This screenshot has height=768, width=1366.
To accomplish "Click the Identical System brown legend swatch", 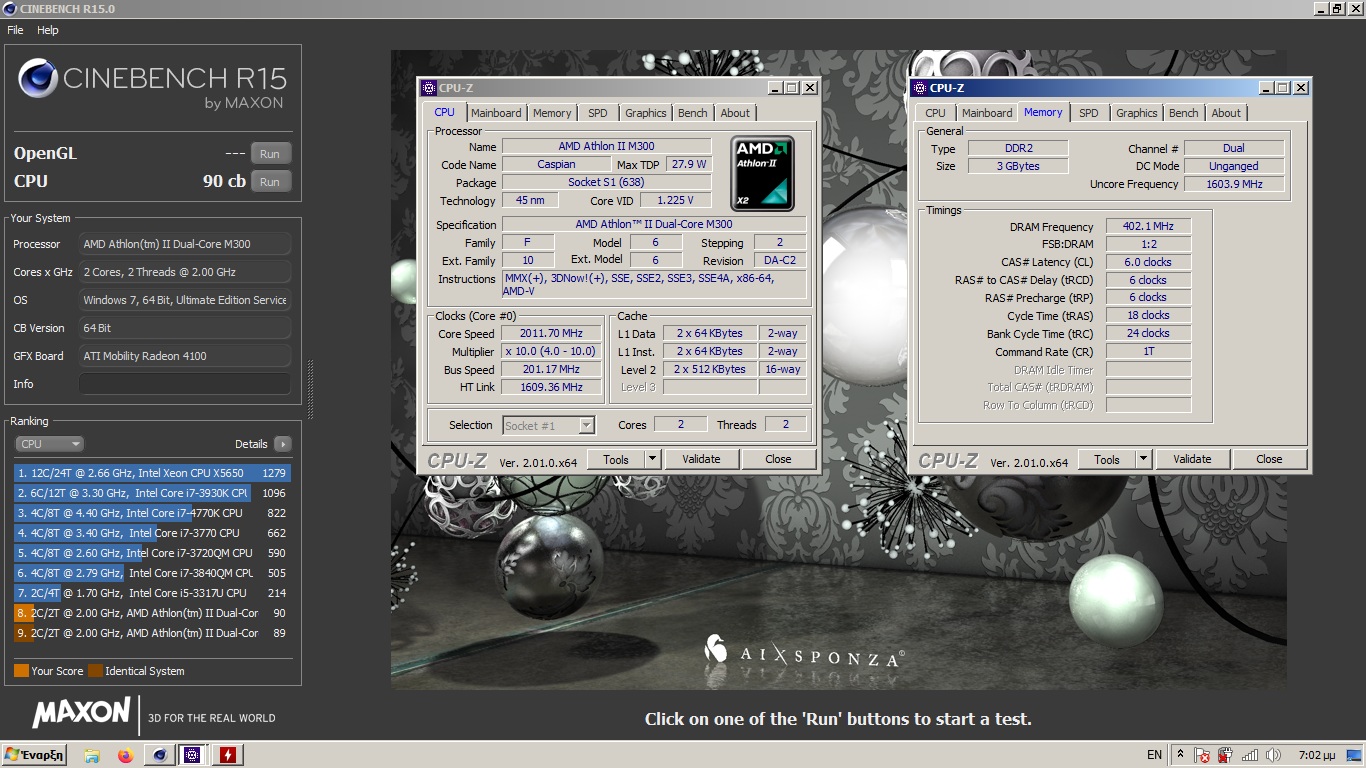I will [95, 671].
